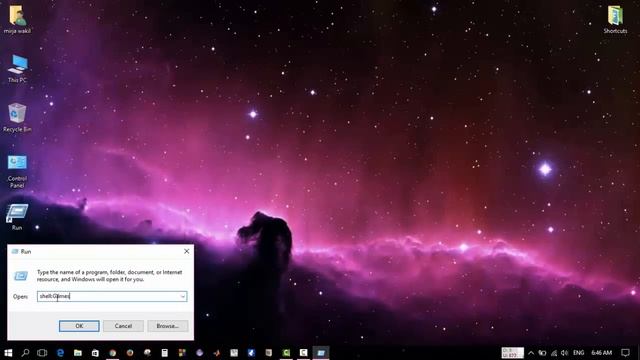
Task: Select the This PC desktop icon
Action: click(x=17, y=68)
